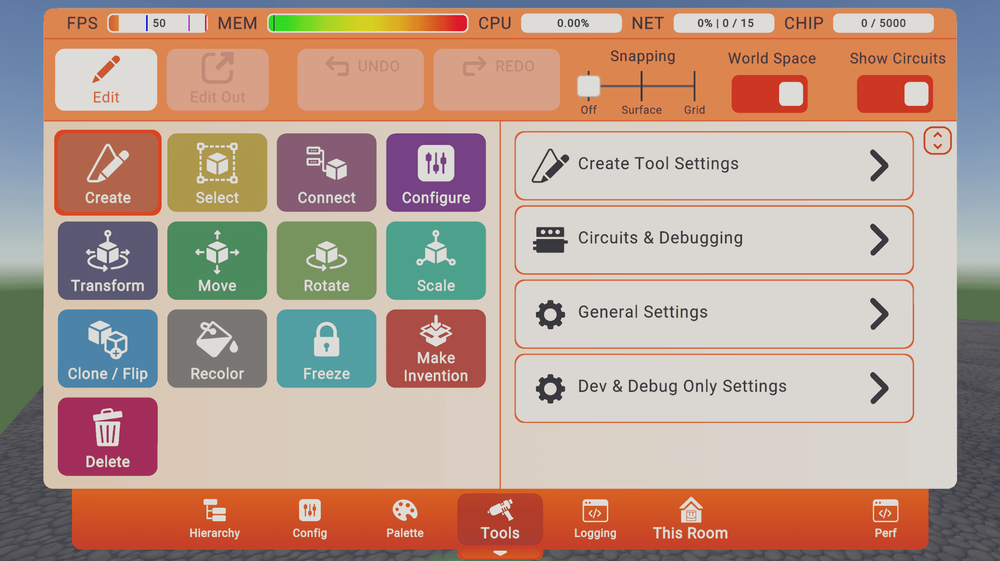Viewport: 1000px width, 561px height.
Task: Select the Freeze lock tool
Action: (x=326, y=349)
